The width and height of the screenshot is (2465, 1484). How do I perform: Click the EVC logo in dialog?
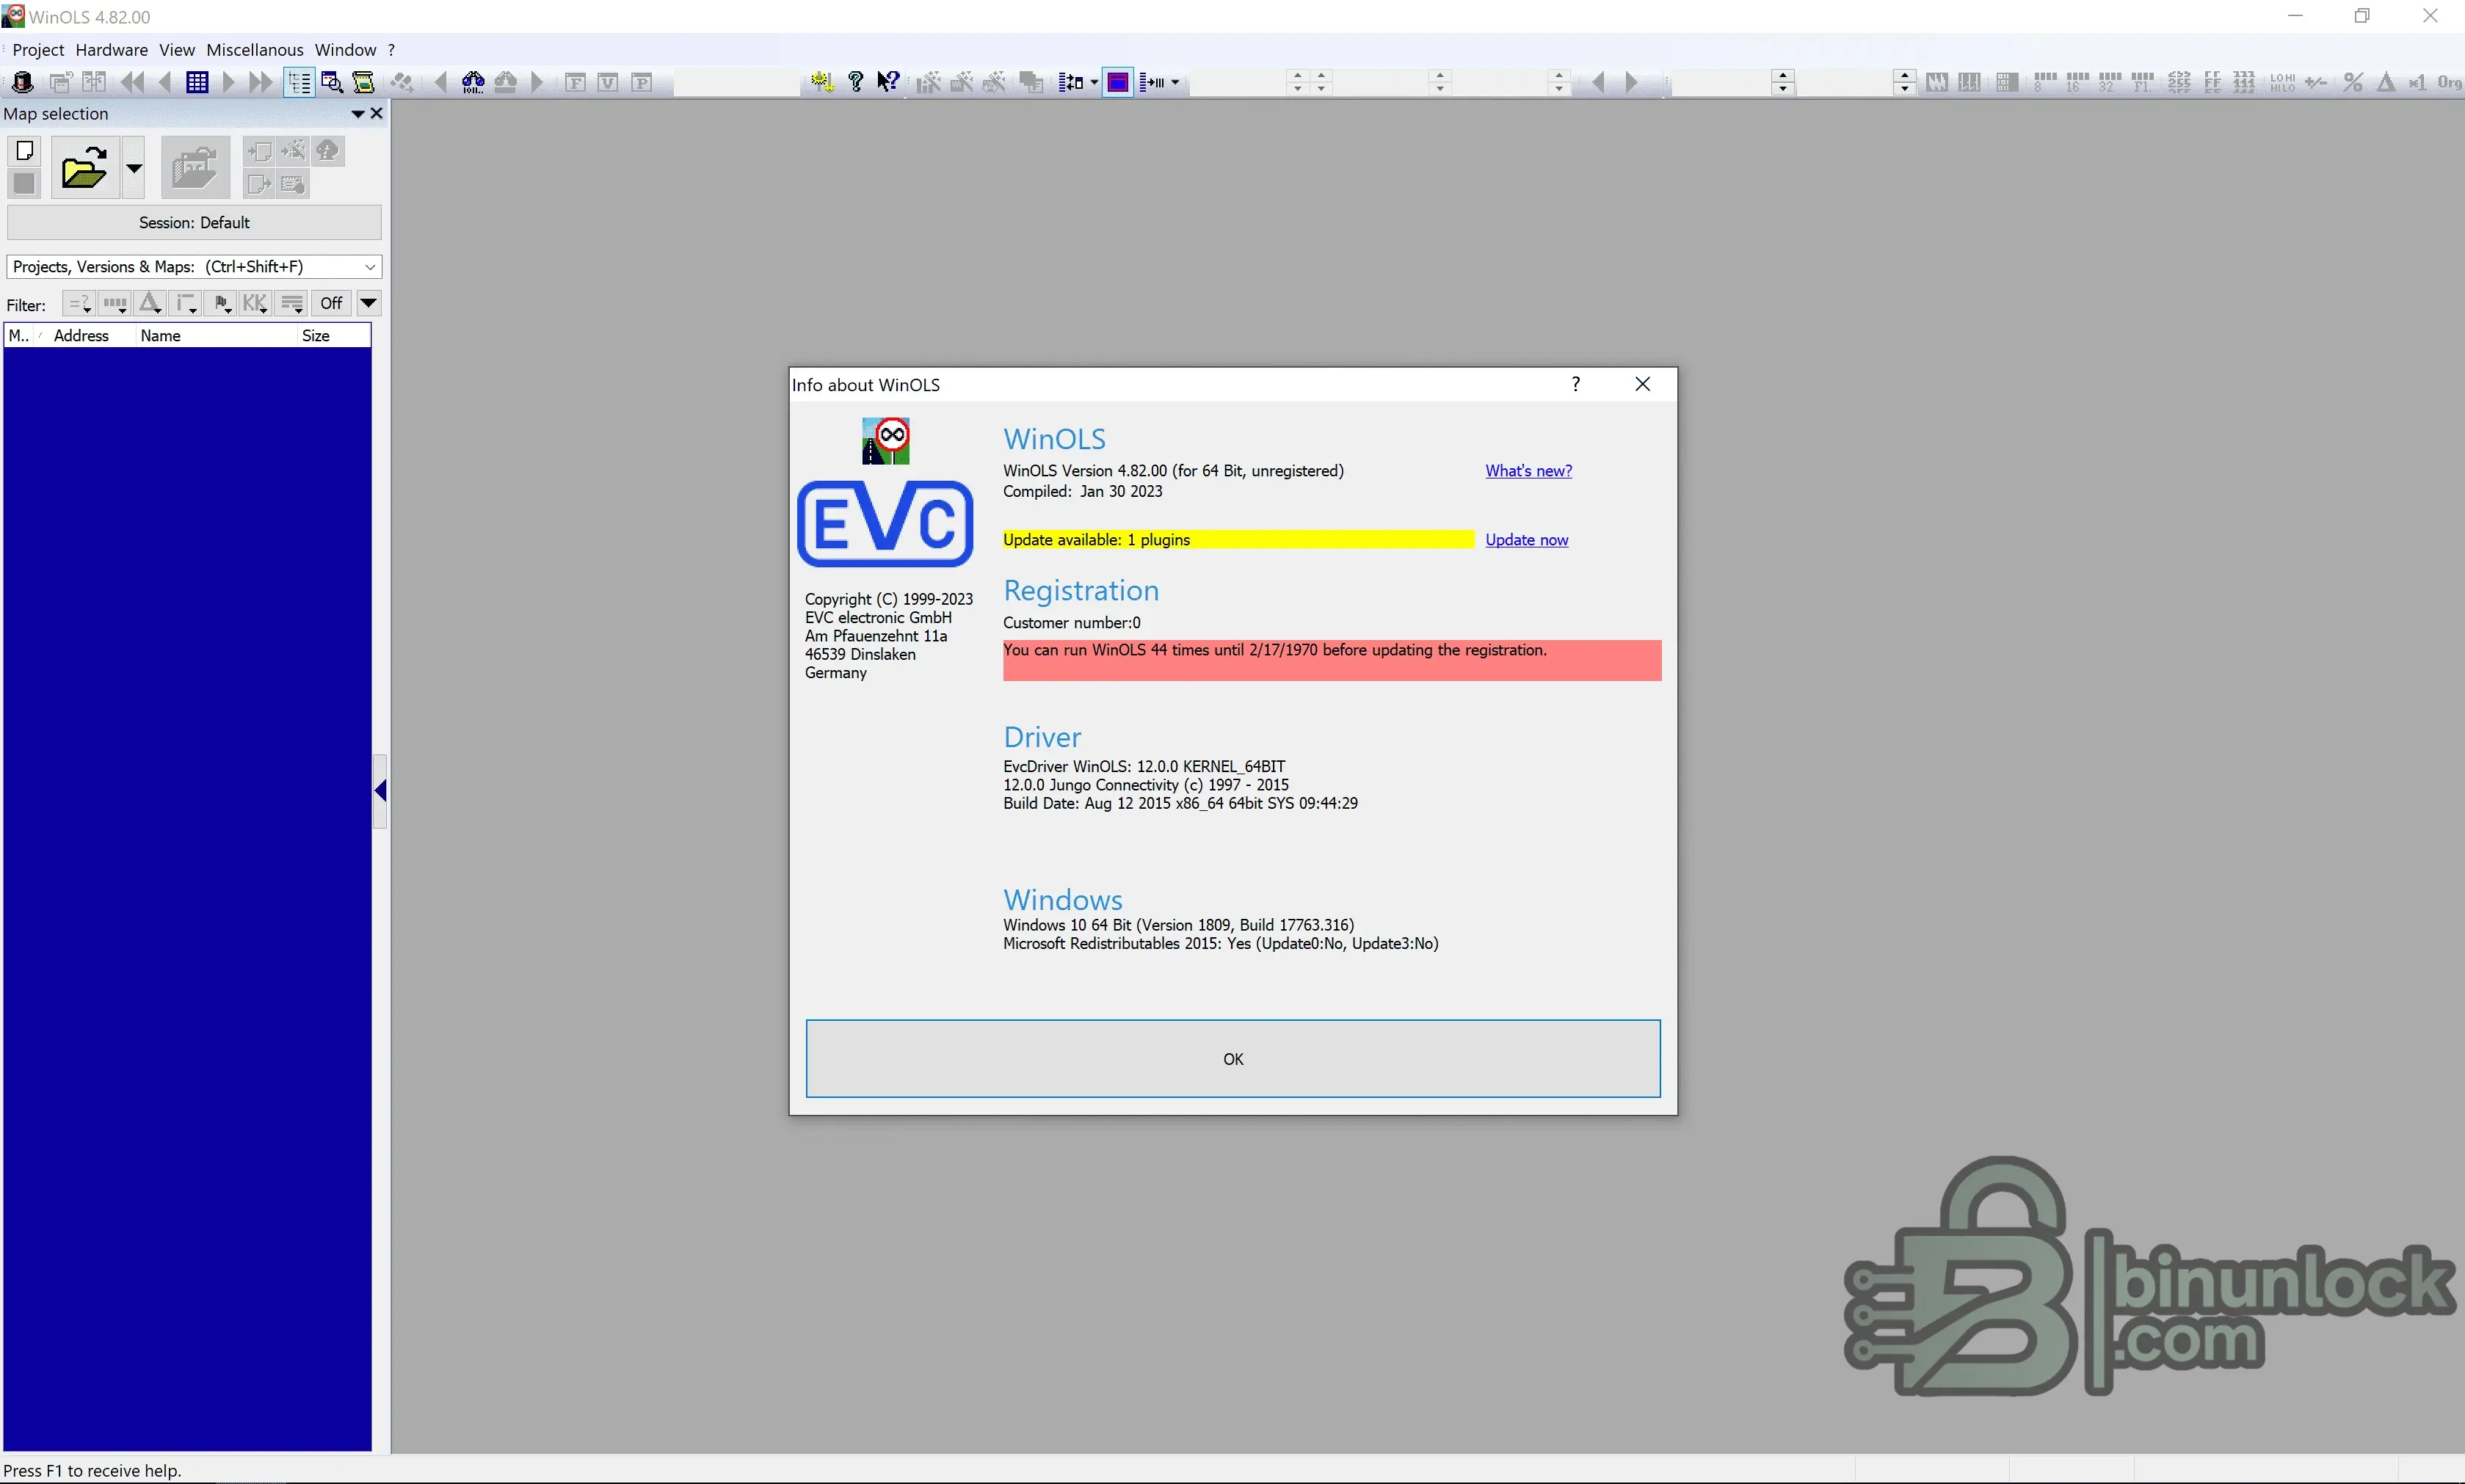(x=885, y=524)
